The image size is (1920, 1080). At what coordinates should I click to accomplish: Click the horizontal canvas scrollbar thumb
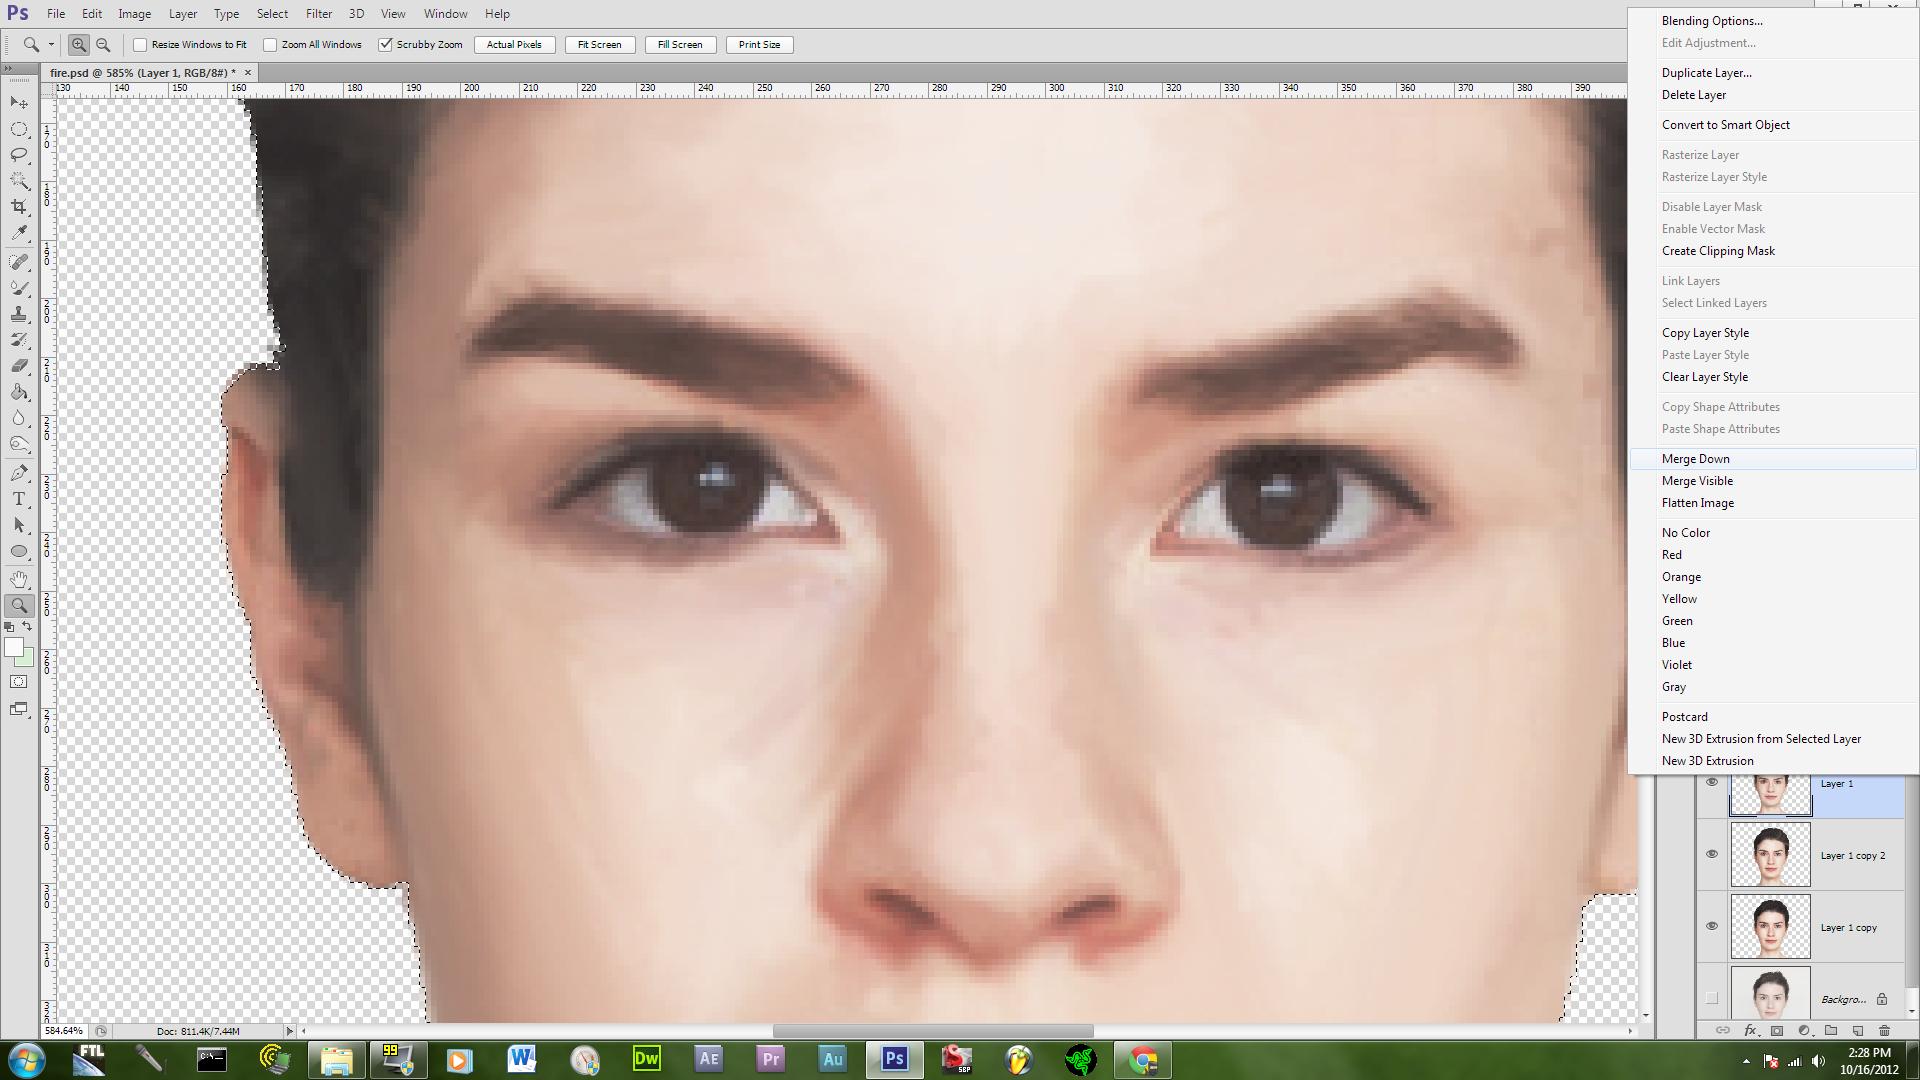[x=933, y=1031]
